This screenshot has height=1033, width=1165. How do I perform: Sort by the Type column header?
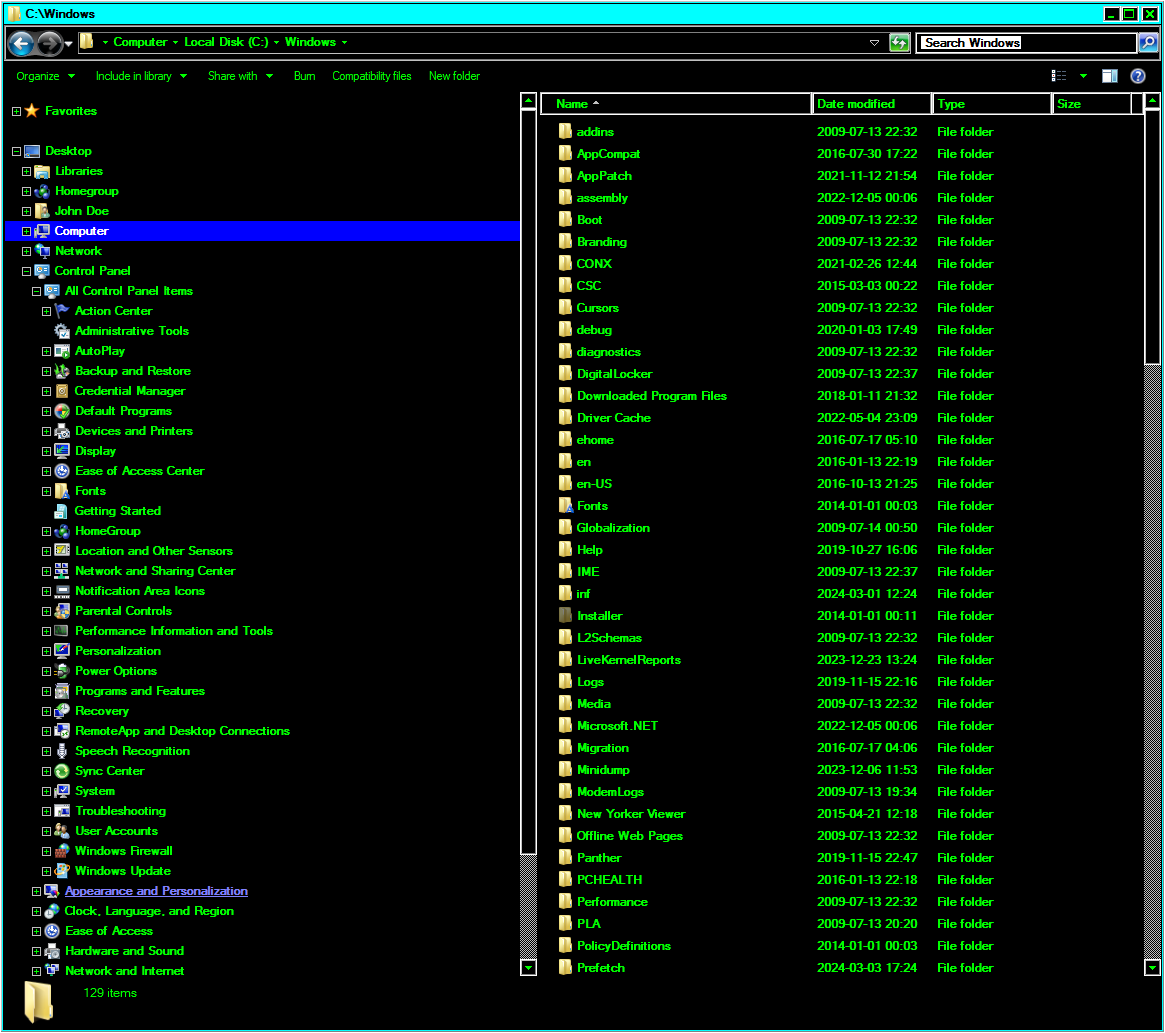pyautogui.click(x=992, y=104)
